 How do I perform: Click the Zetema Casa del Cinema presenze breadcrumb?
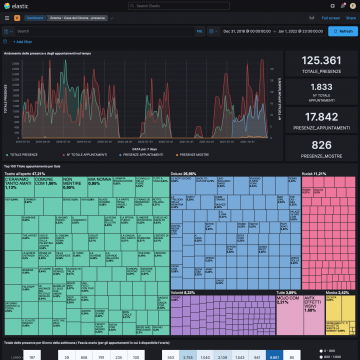point(77,18)
